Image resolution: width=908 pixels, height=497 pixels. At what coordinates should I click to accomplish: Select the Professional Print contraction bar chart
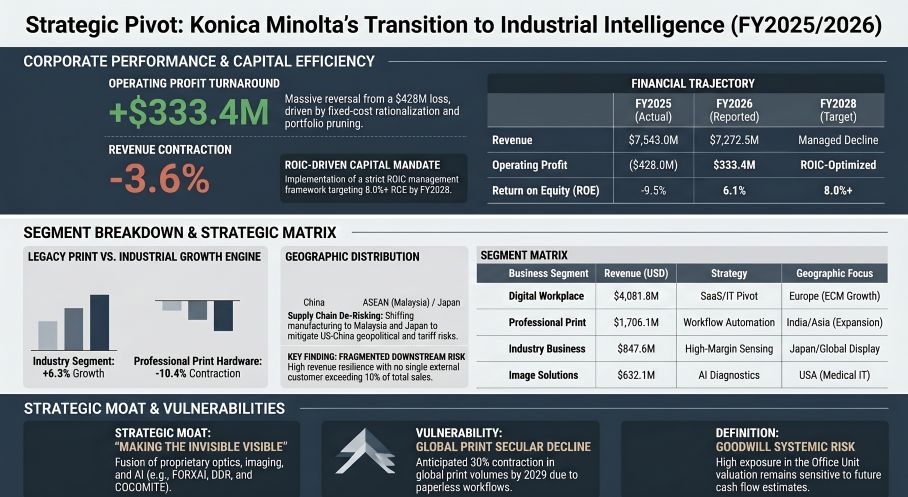pos(197,315)
